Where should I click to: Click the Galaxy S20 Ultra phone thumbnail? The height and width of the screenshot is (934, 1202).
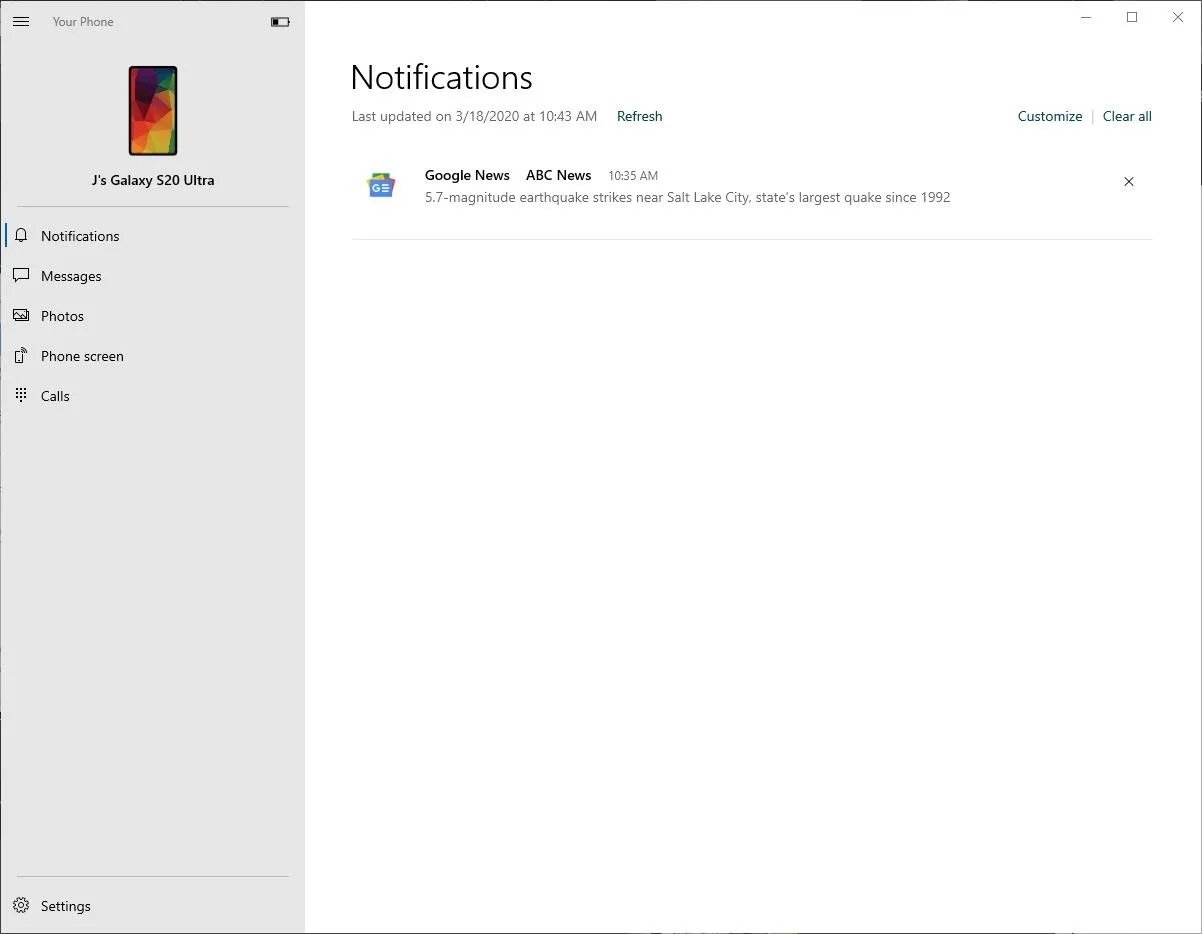pos(153,111)
